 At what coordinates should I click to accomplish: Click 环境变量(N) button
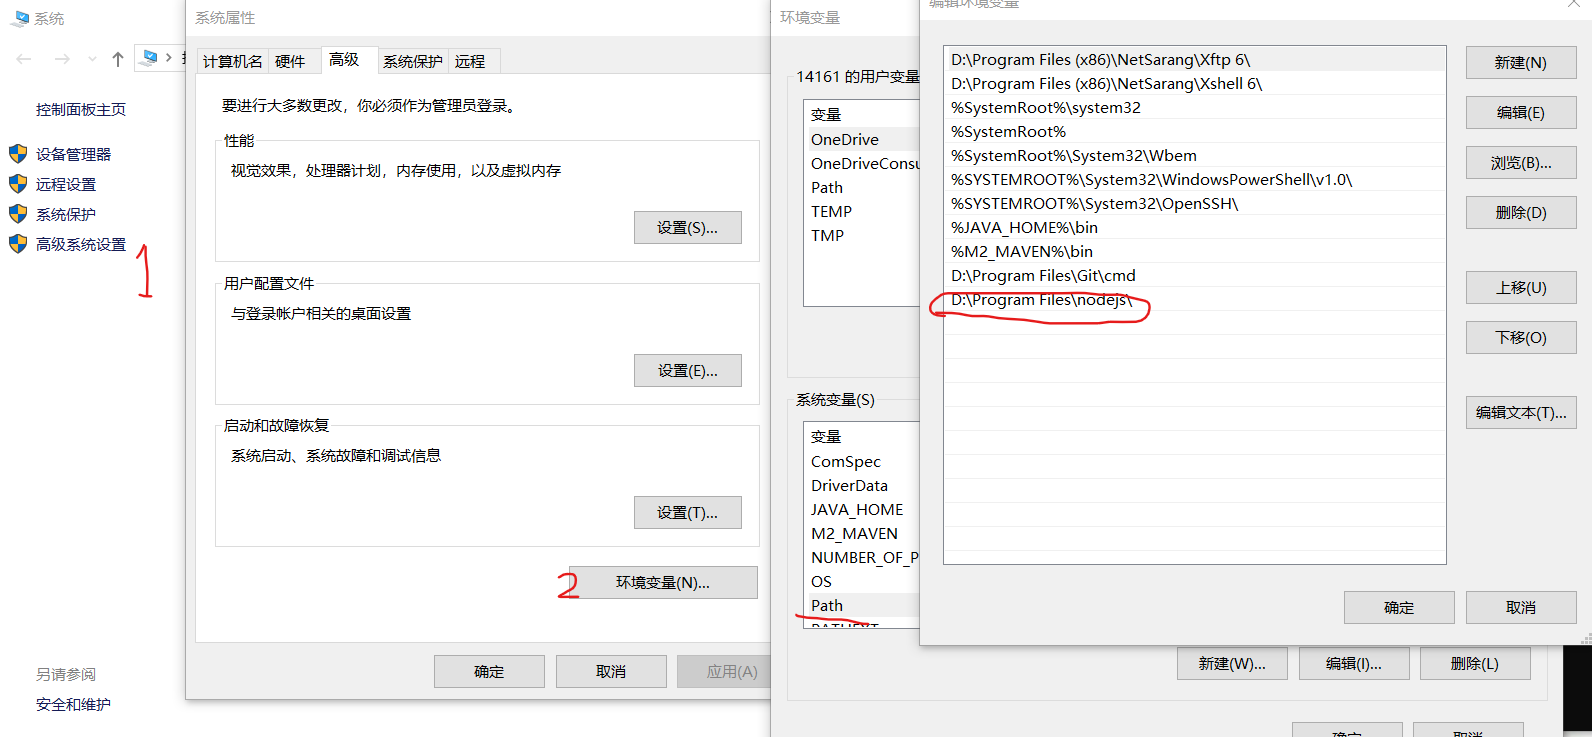pyautogui.click(x=663, y=582)
